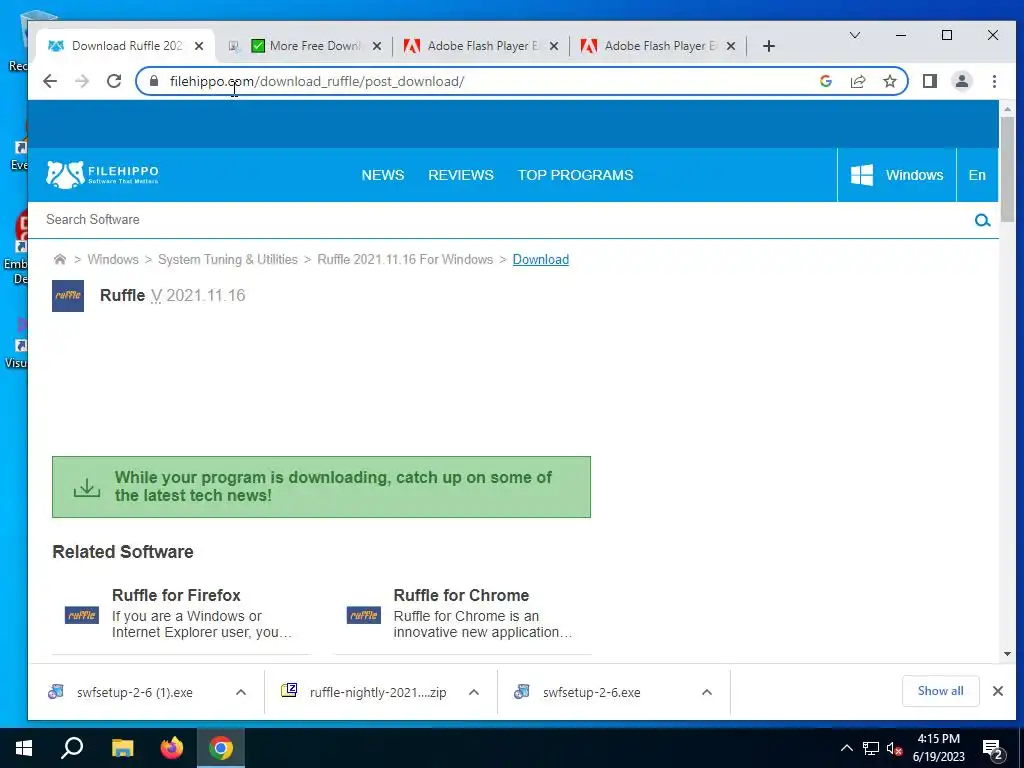Bookmark this page with the star
Screen dimensions: 1024x768
889,81
